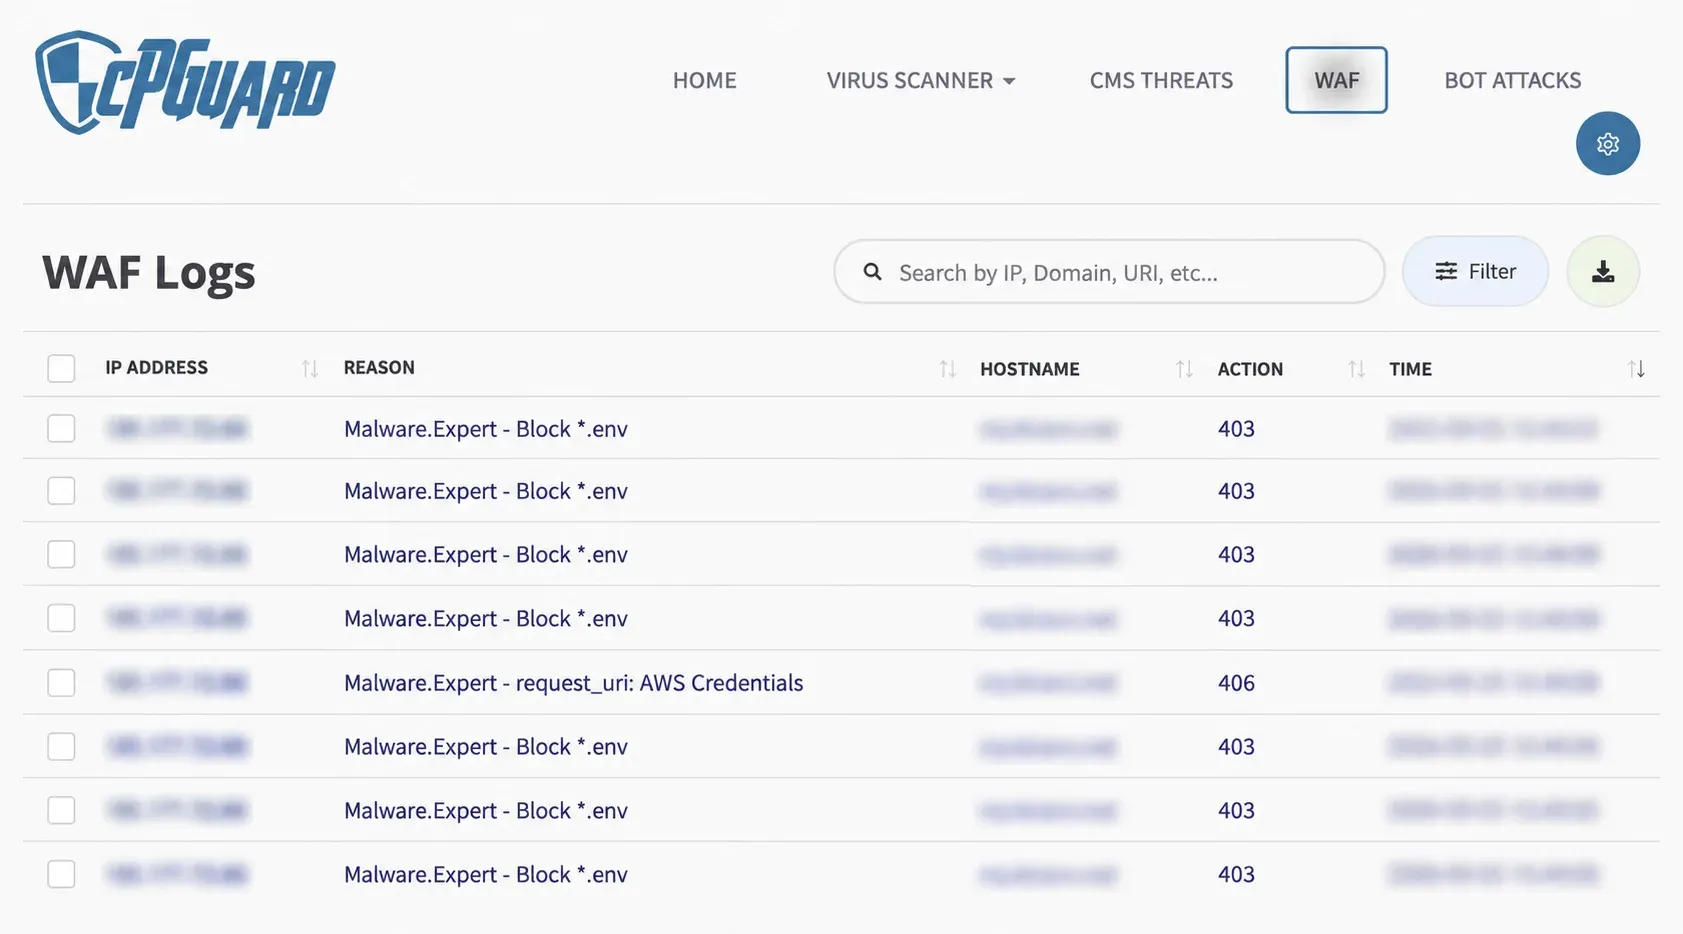Sort by IP Address column arrows
The width and height of the screenshot is (1683, 934).
[310, 369]
